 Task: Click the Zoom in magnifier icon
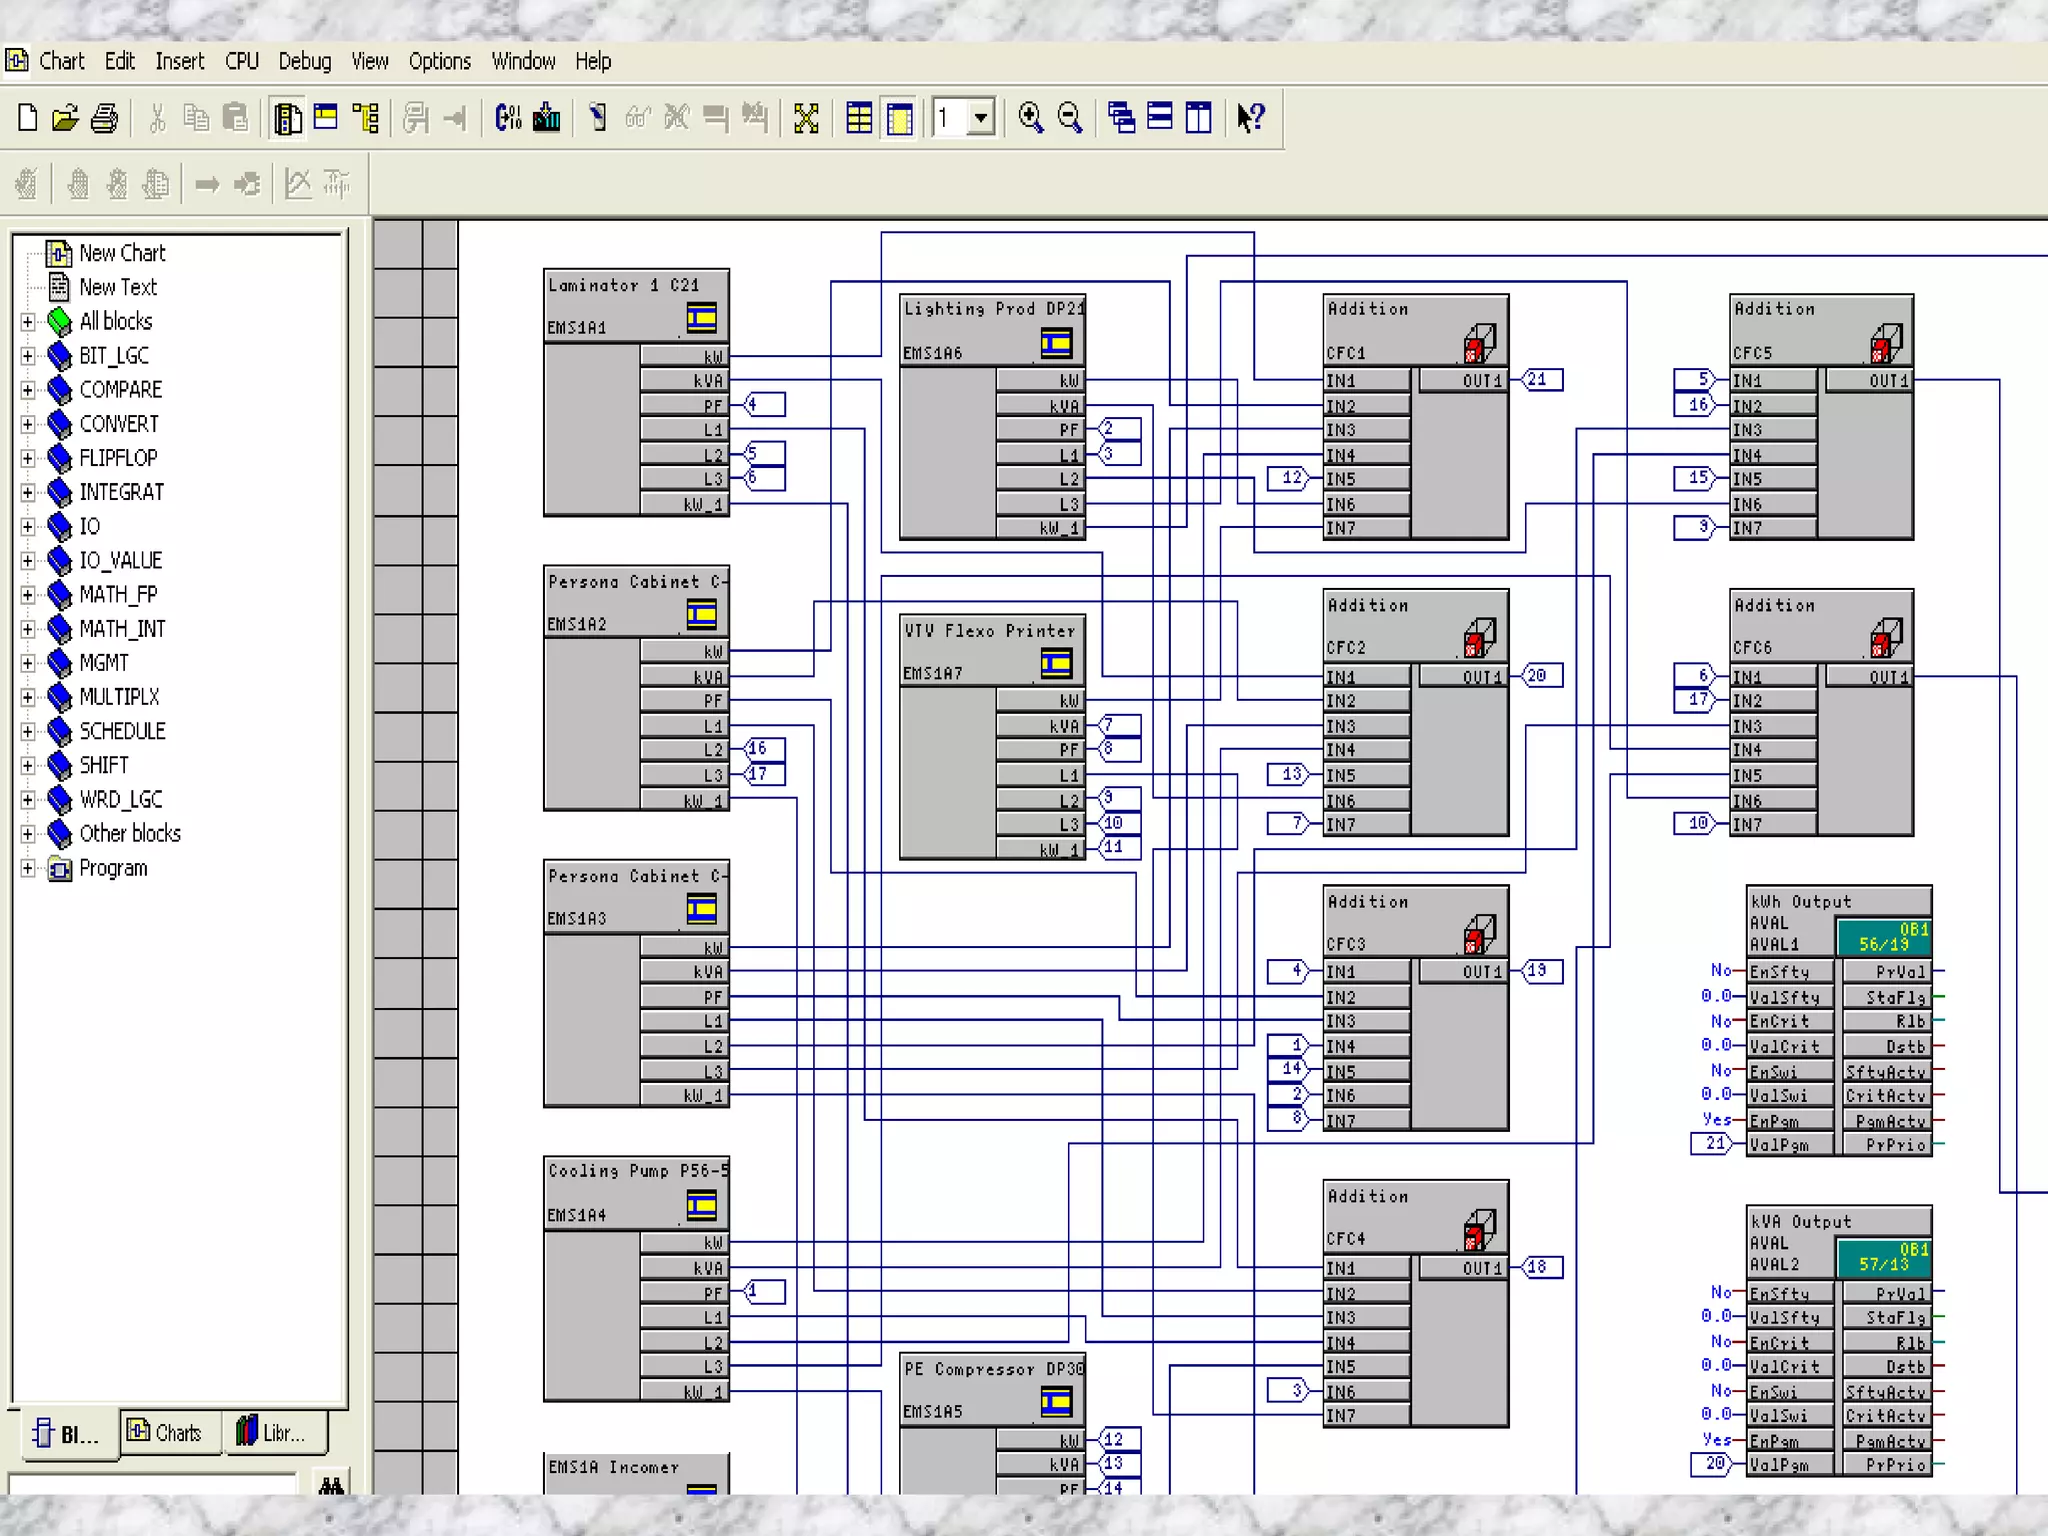tap(1031, 118)
